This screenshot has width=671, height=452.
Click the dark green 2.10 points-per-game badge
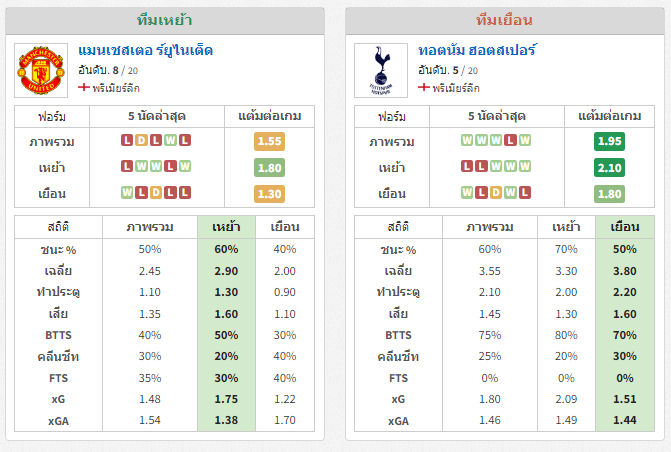pyautogui.click(x=609, y=167)
